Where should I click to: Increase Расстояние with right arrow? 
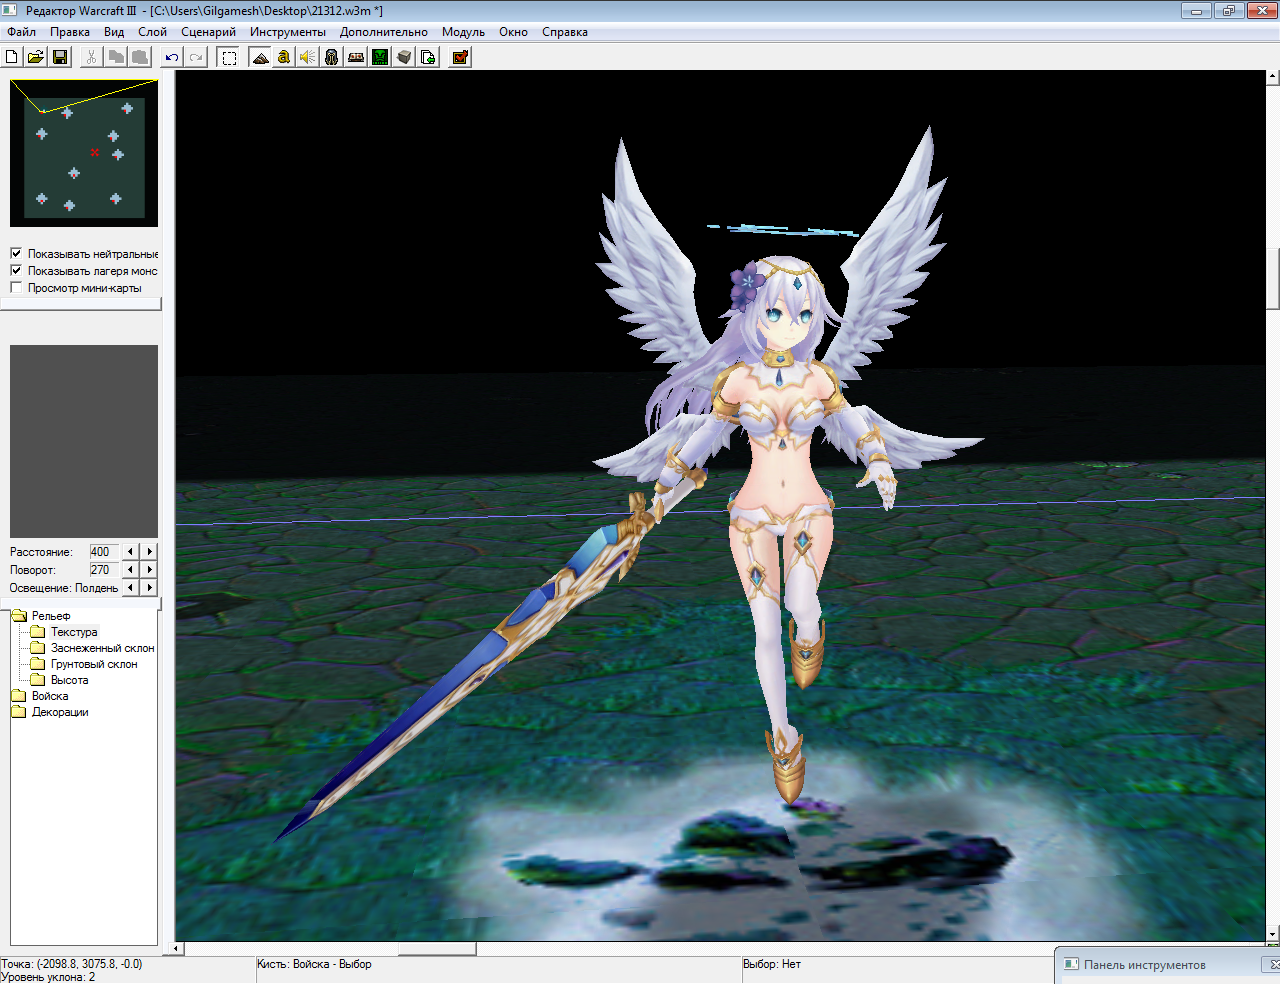[x=150, y=551]
